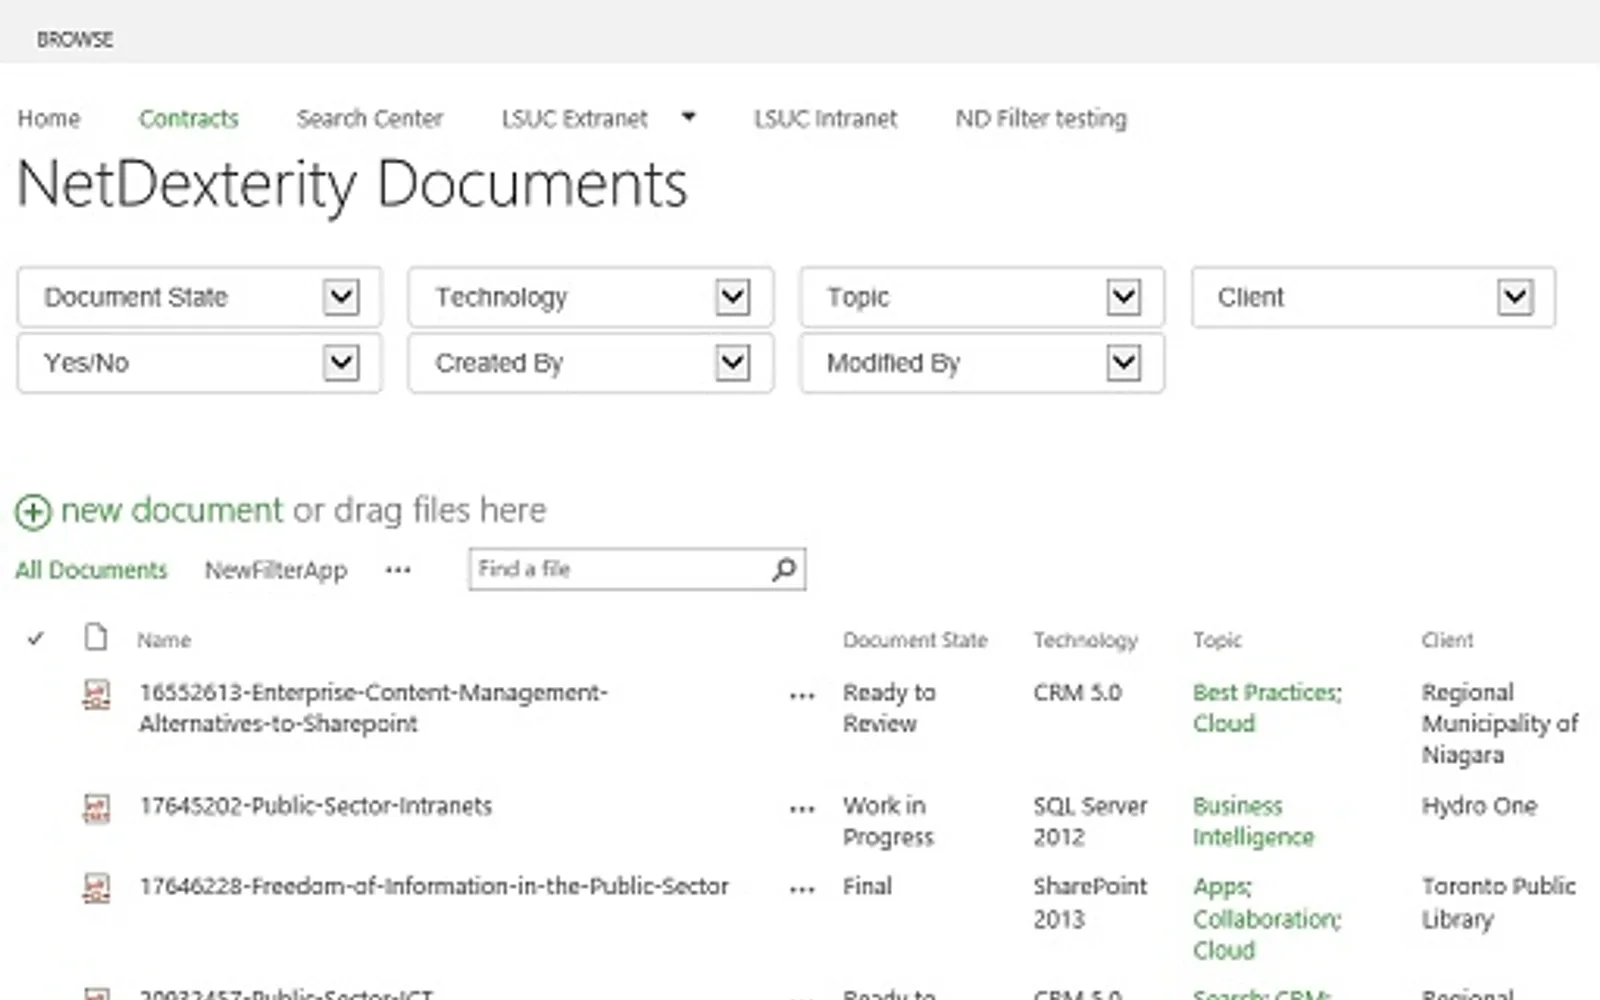
Task: Open the PDF icon for 17646228-Freedom-of-Information
Action: [x=96, y=888]
